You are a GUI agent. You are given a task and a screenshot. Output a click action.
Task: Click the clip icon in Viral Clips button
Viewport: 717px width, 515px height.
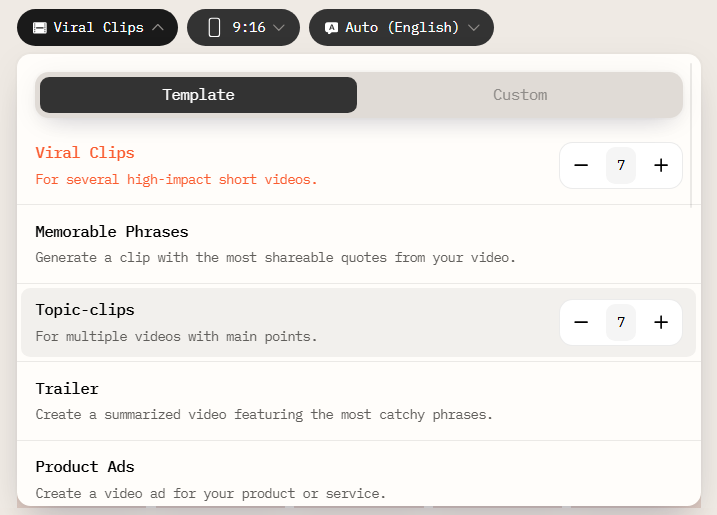[39, 28]
